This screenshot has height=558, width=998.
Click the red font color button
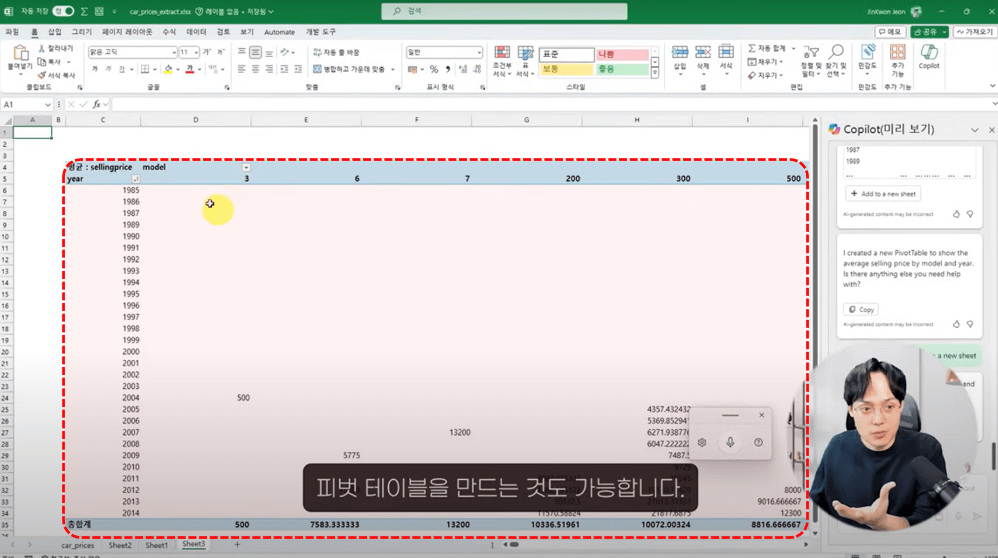(x=190, y=69)
